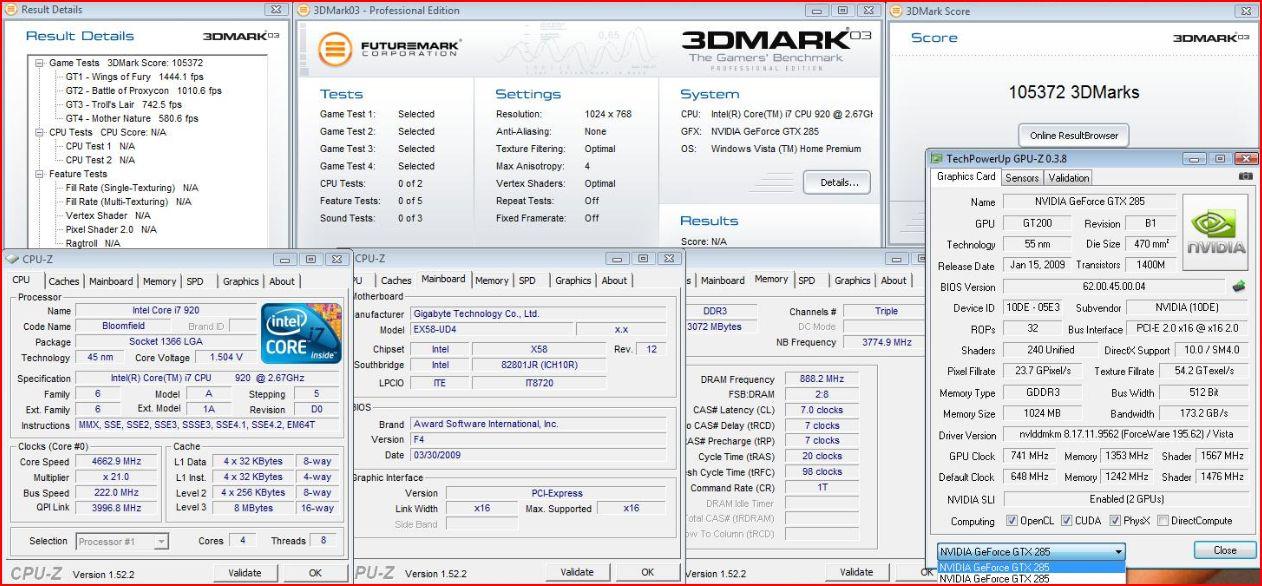Screen dimensions: 1262x586
Task: Select the highlighted GTX 285 entry in open list
Action: pyautogui.click(x=1031, y=567)
